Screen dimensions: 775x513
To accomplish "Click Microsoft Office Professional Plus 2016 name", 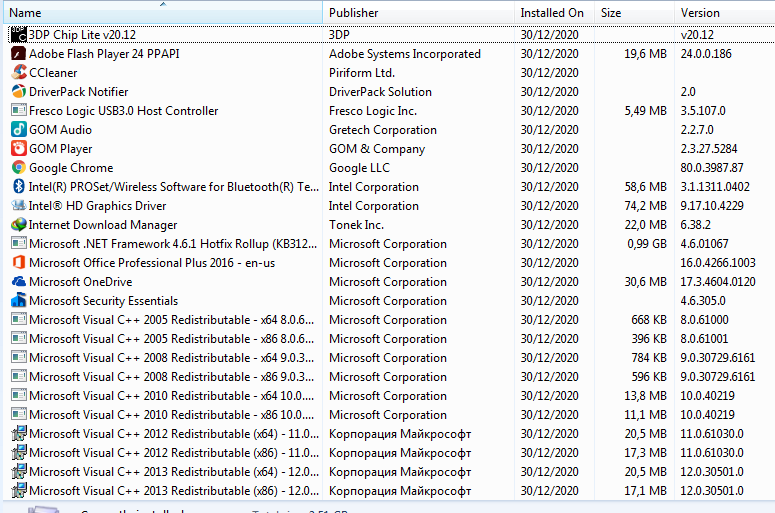I will click(x=152, y=263).
